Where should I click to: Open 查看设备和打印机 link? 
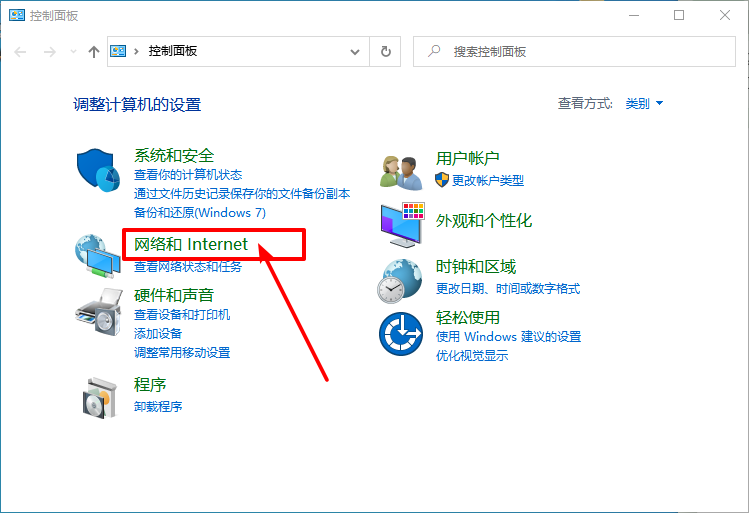(182, 315)
